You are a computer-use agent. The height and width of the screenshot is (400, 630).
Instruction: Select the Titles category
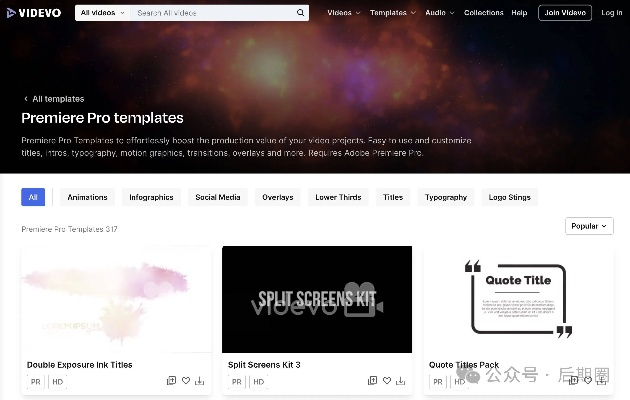(393, 197)
